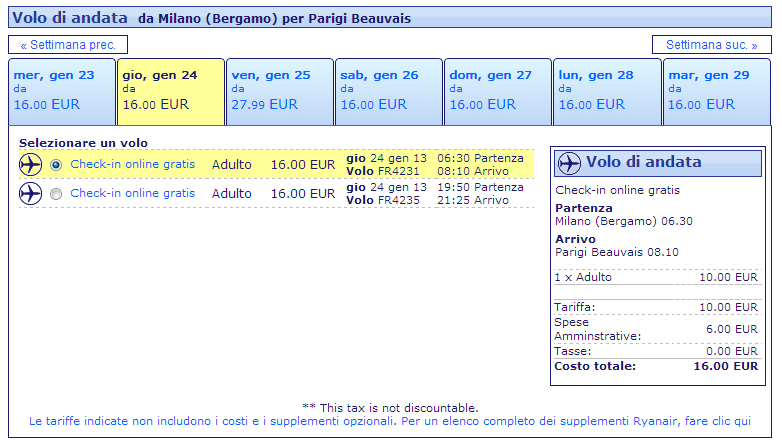782x445 pixels.
Task: Open Check-in online gratis link for FR4231
Action: pos(133,164)
